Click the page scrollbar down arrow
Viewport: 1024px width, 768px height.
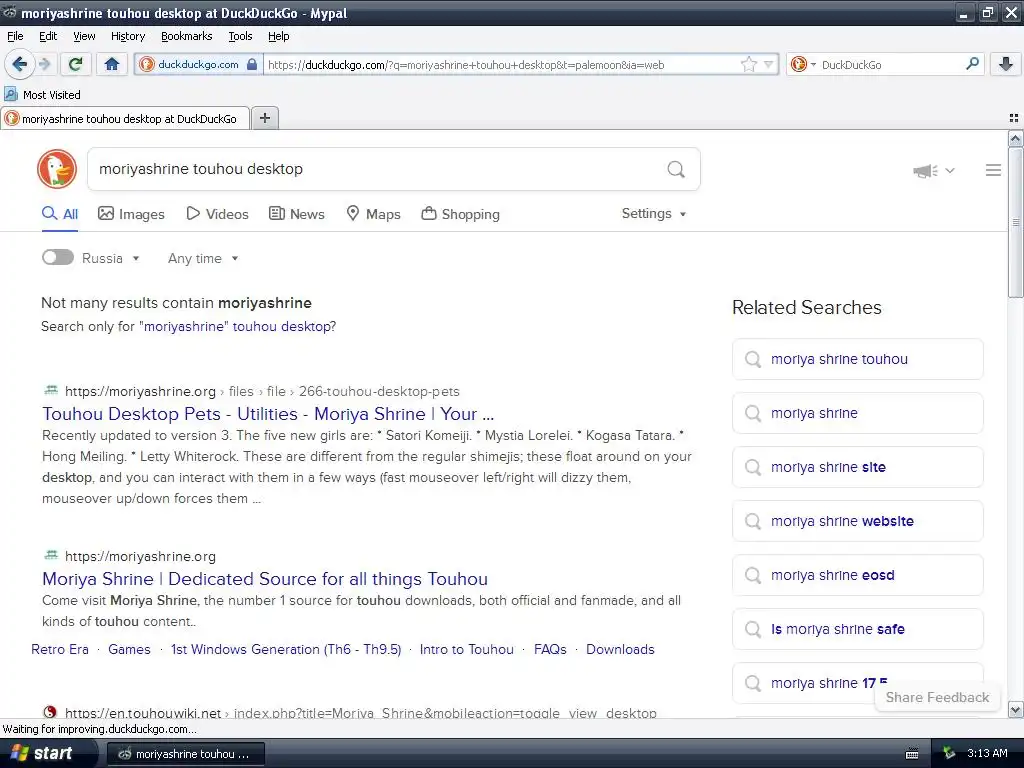[1015, 710]
